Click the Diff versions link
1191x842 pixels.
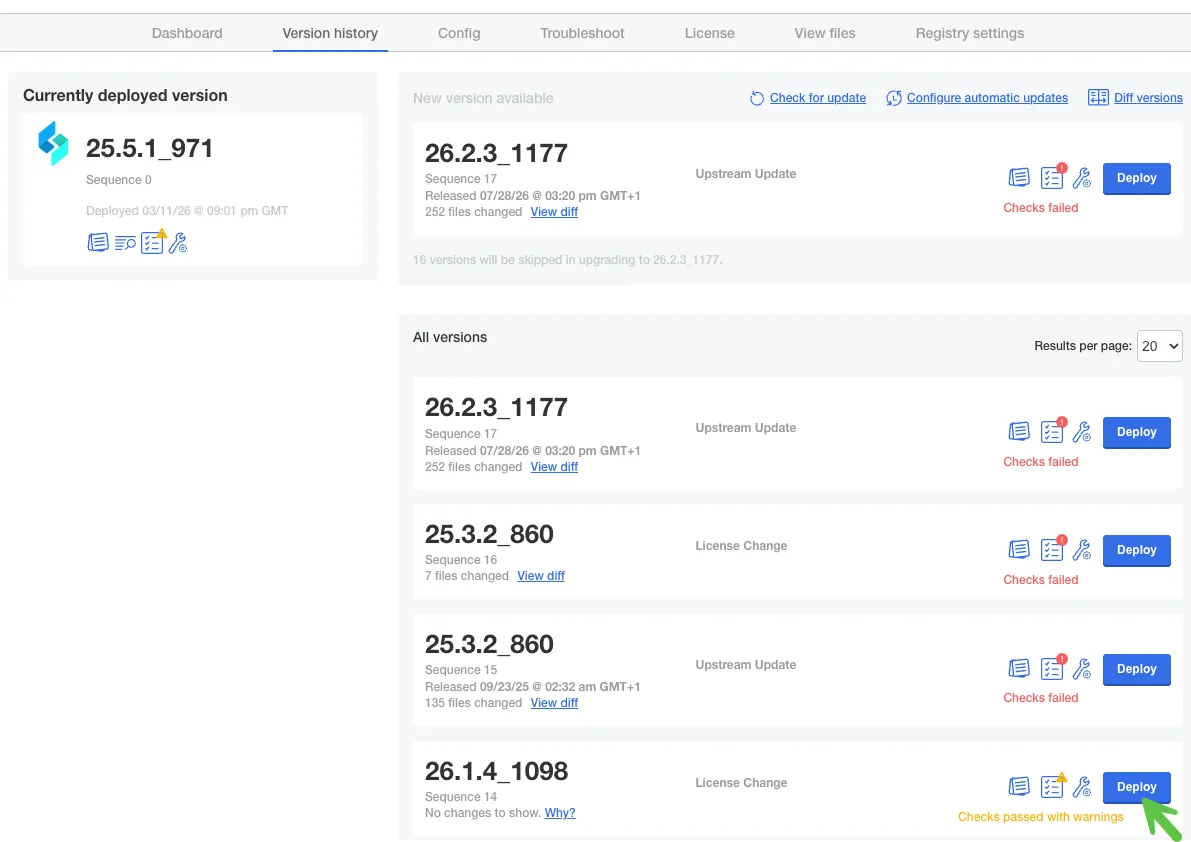point(1148,98)
